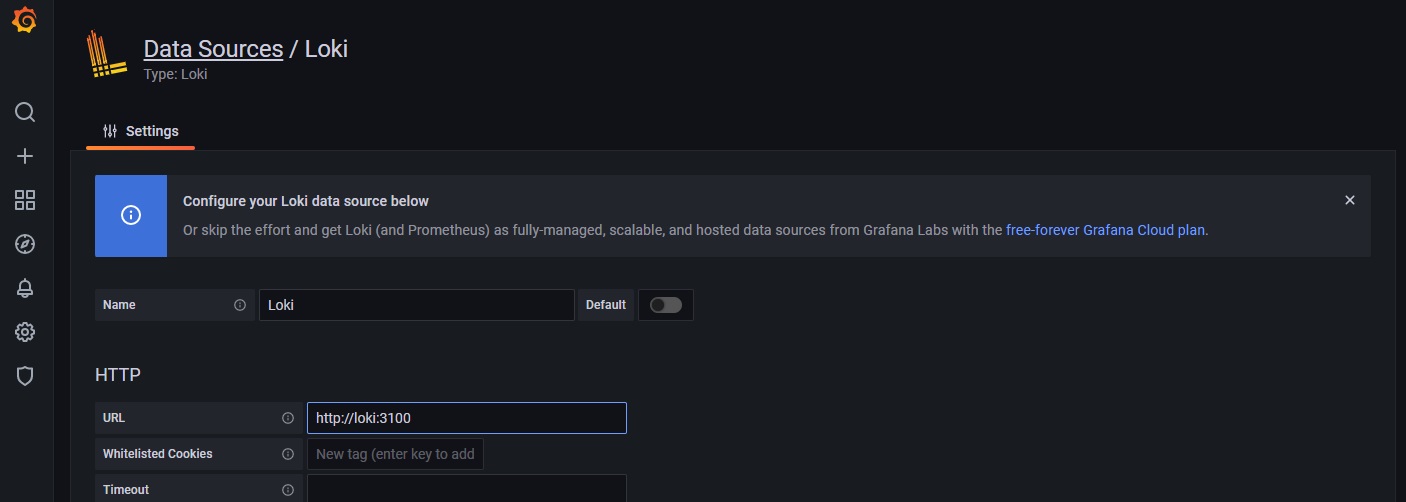Click the Whitelisted Cookies tag input
The width and height of the screenshot is (1406, 502).
(395, 454)
